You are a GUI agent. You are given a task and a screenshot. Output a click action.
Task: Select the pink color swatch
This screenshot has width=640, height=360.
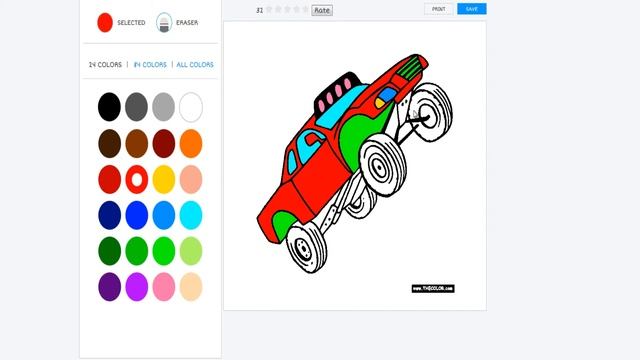164,287
